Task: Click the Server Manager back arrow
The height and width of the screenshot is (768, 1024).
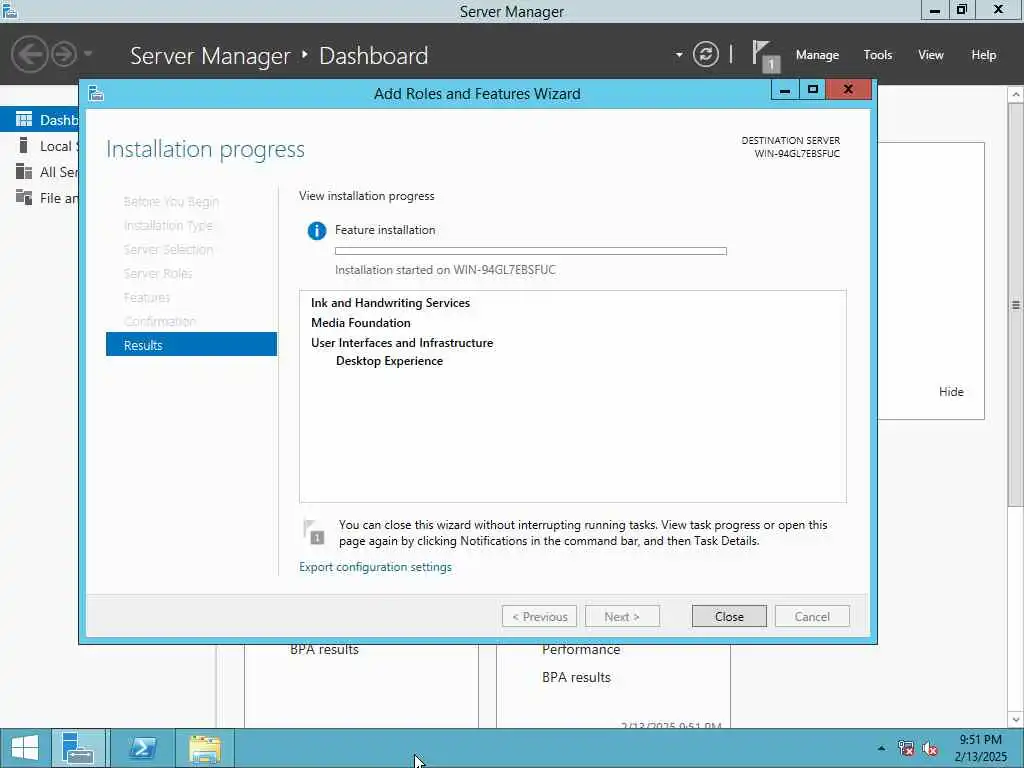Action: coord(29,54)
